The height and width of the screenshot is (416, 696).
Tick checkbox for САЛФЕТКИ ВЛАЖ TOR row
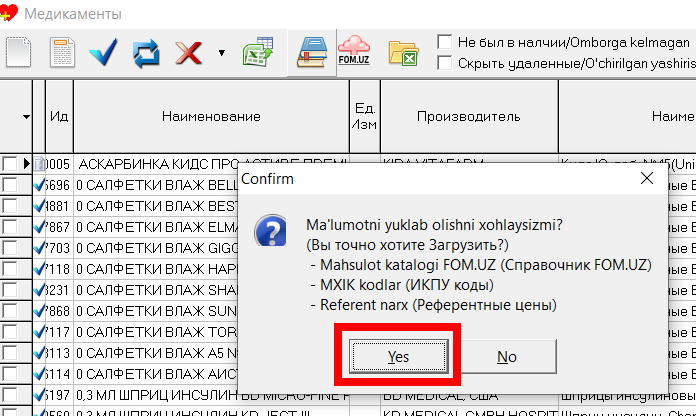pos(9,332)
